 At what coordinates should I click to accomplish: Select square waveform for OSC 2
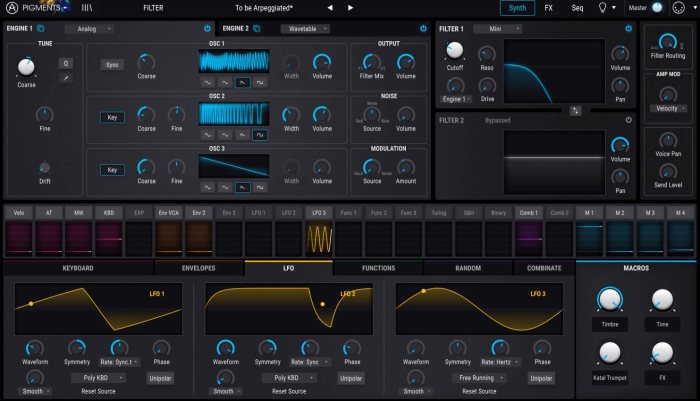point(260,135)
